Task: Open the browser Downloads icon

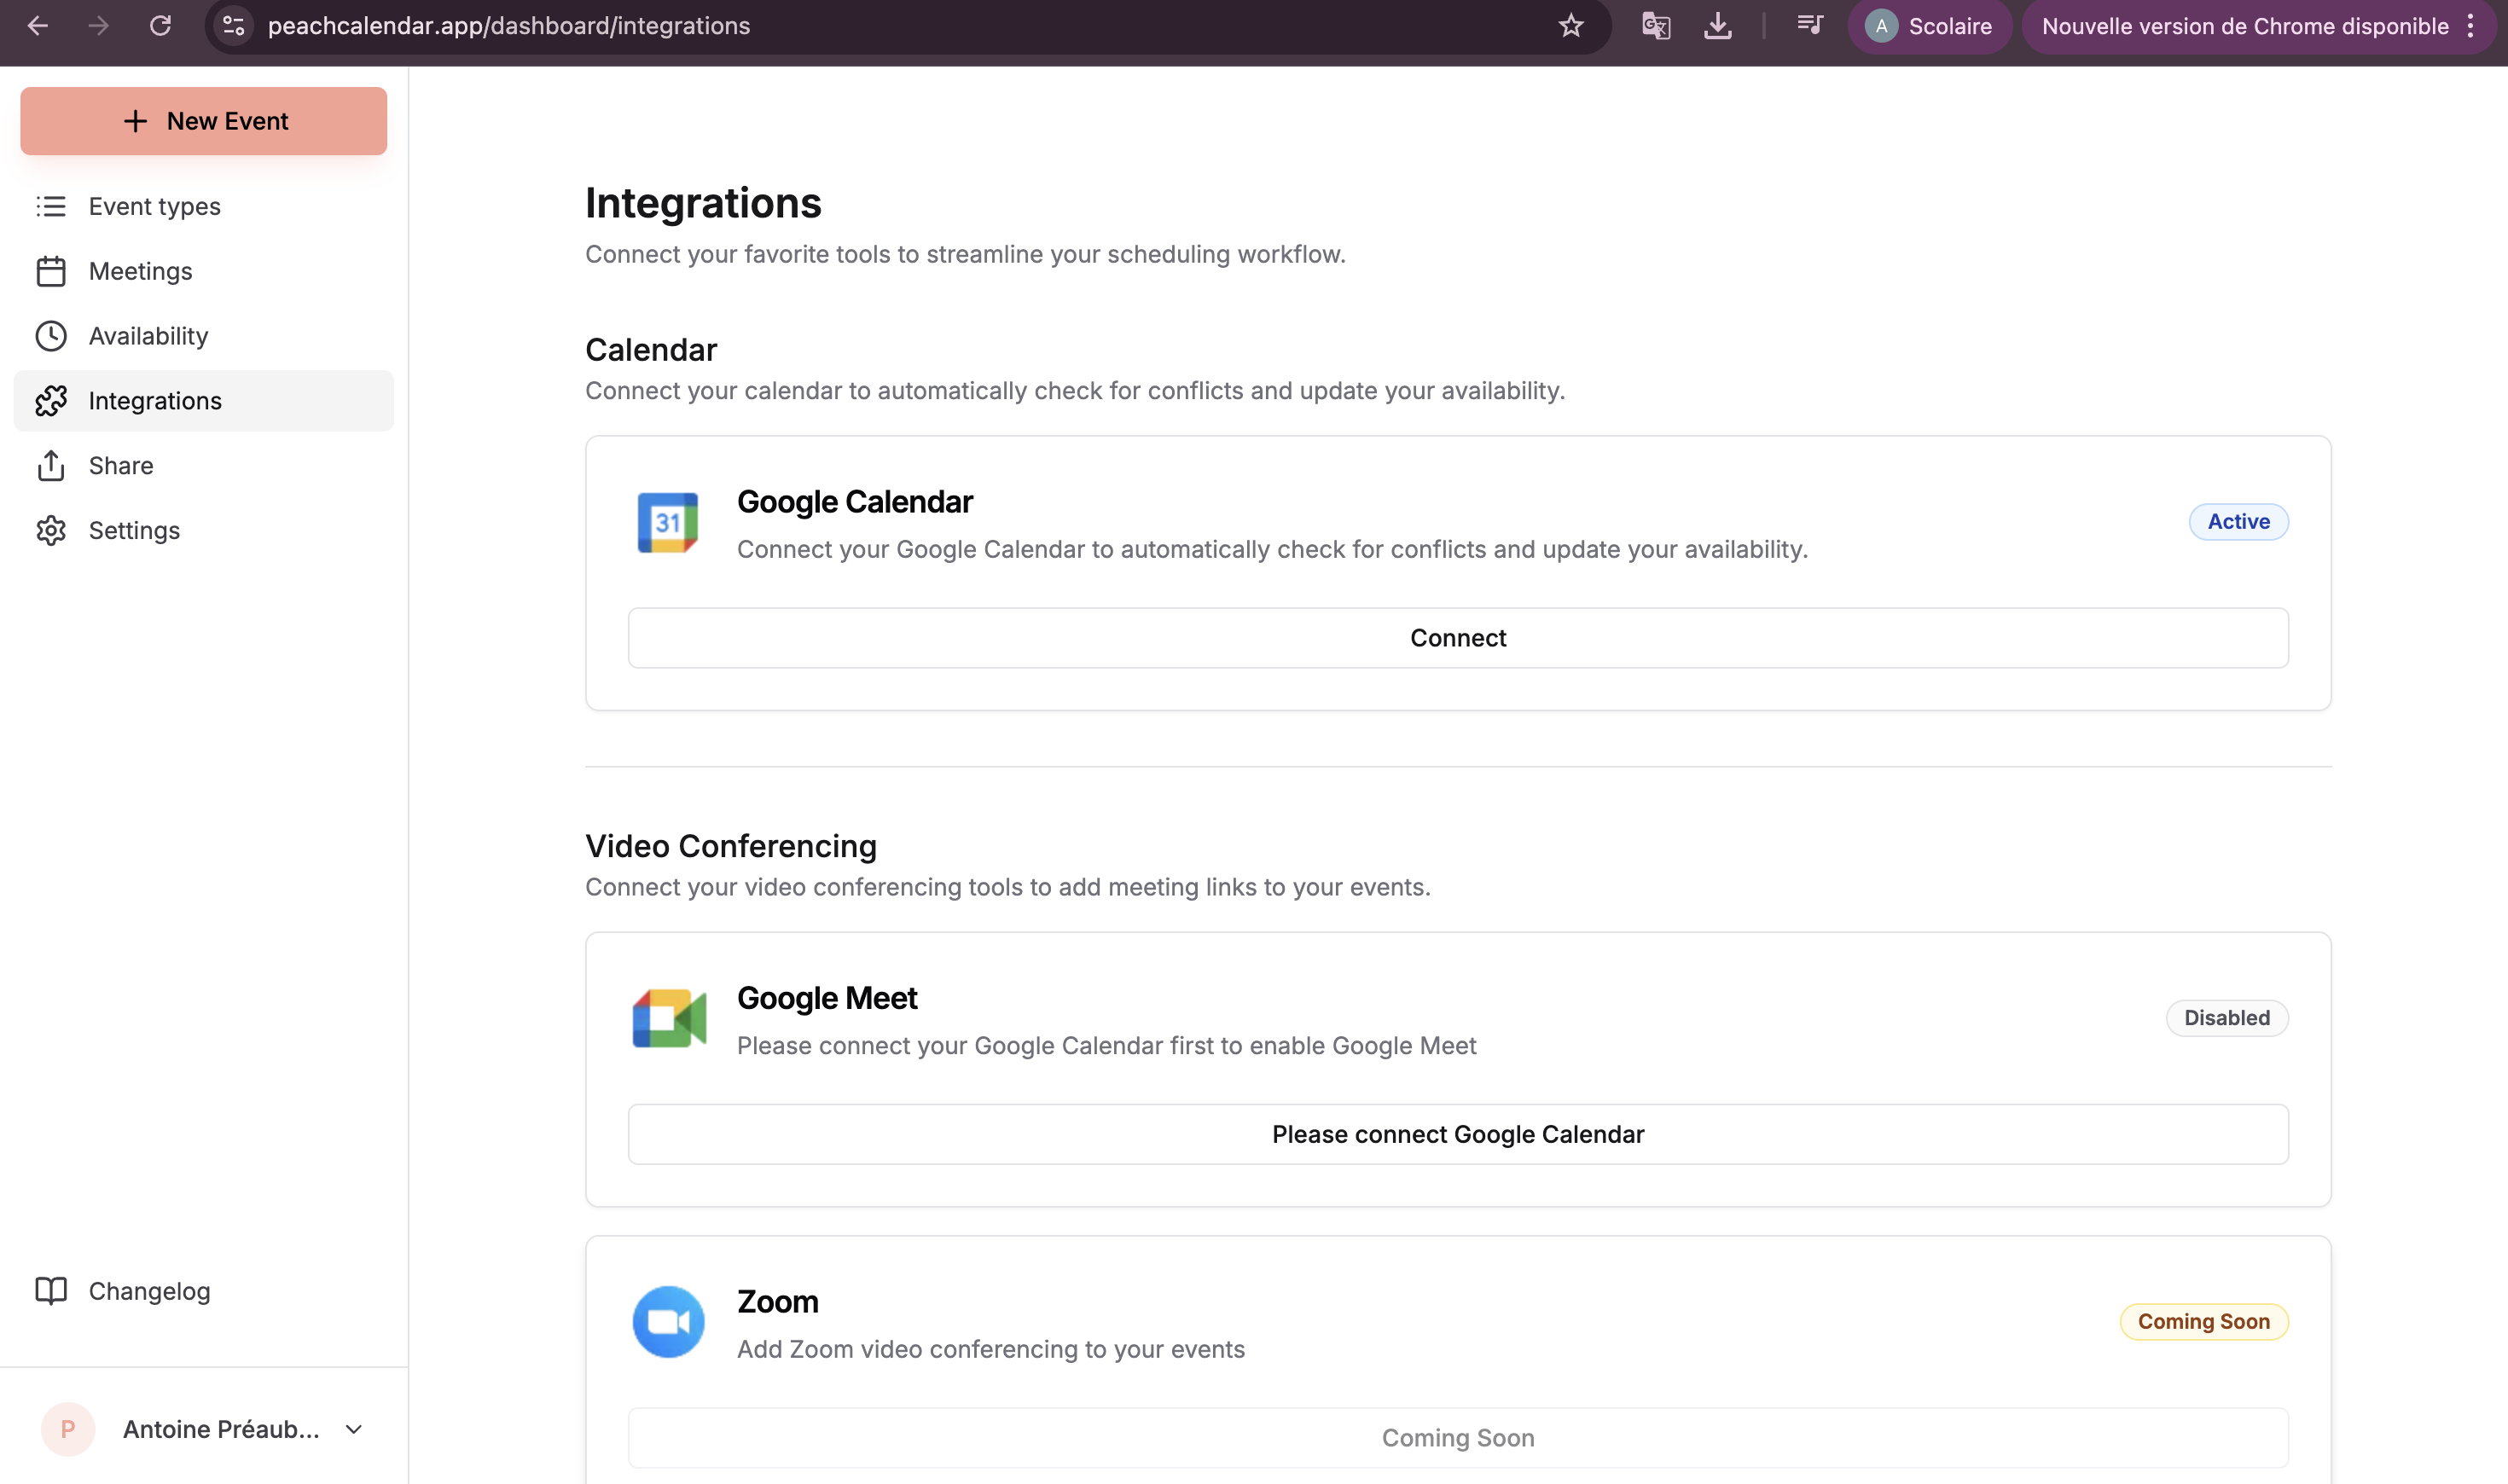Action: click(x=1718, y=26)
